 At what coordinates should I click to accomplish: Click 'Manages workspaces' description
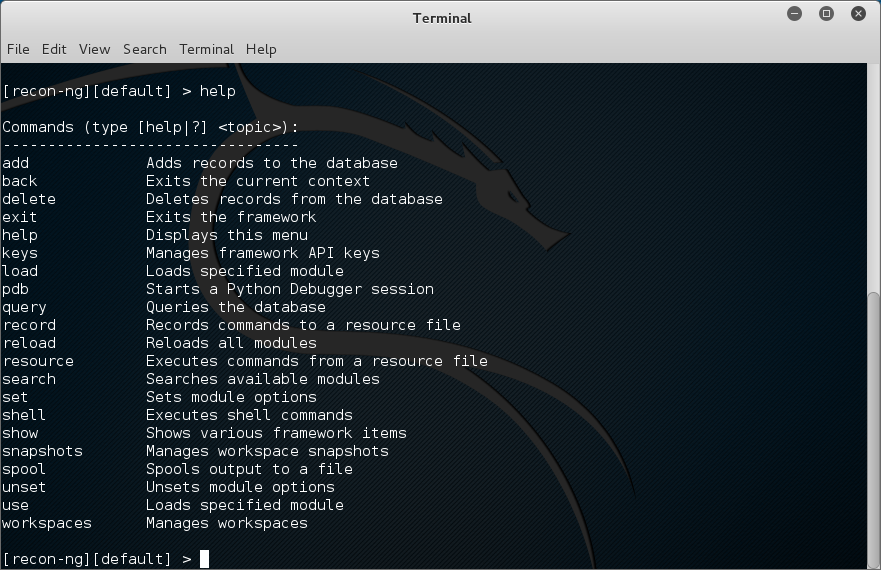[x=227, y=523]
